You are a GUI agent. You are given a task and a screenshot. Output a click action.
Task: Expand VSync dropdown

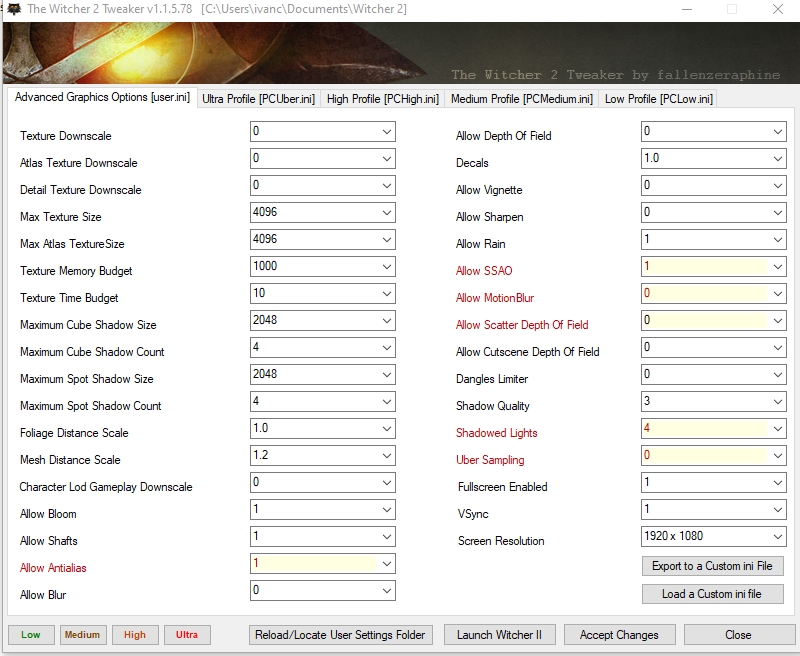tap(713, 510)
